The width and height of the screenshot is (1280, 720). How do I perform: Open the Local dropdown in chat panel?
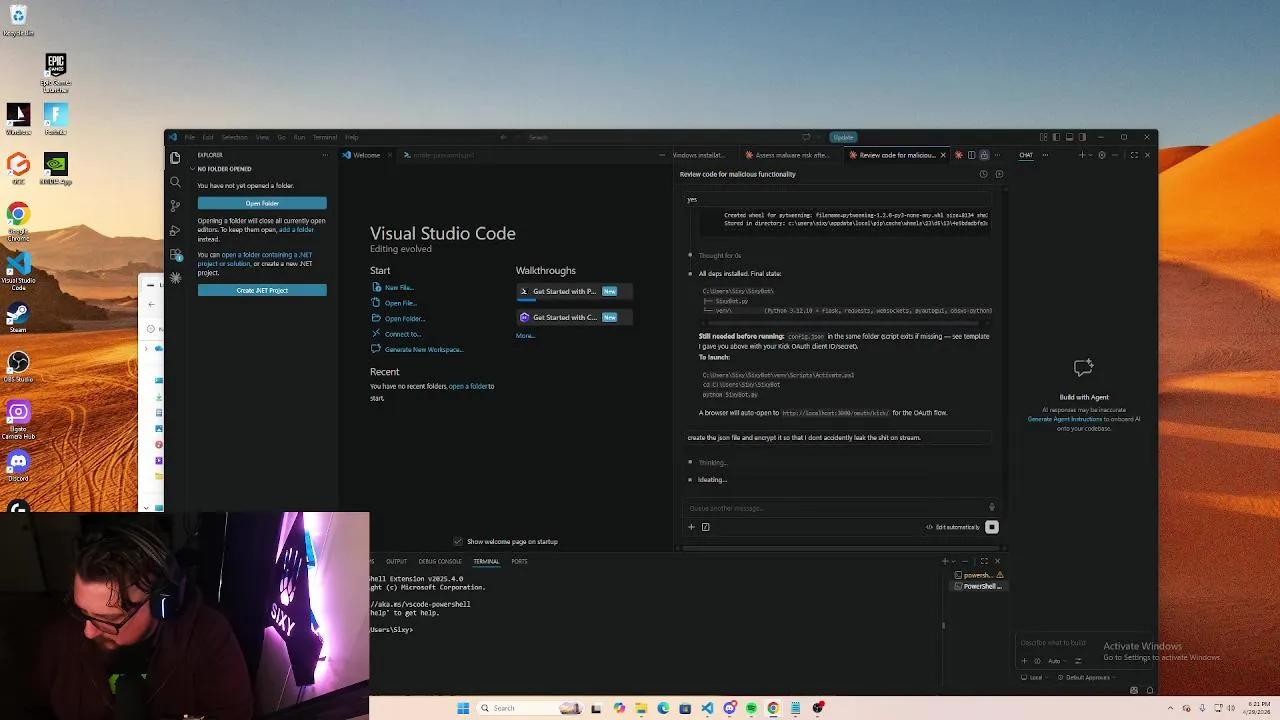(x=1035, y=678)
